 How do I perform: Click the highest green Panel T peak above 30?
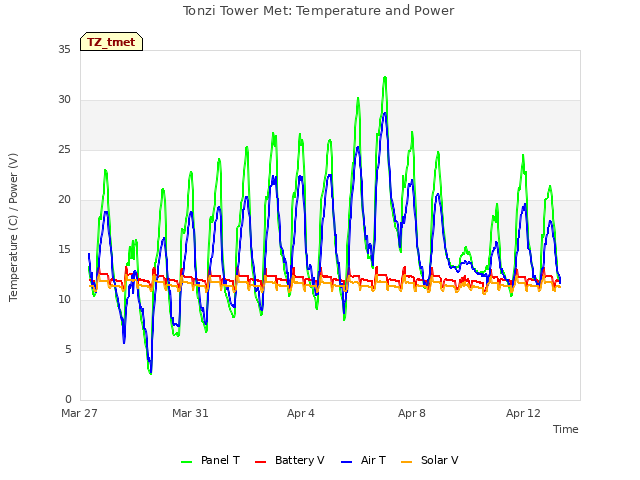click(x=384, y=78)
